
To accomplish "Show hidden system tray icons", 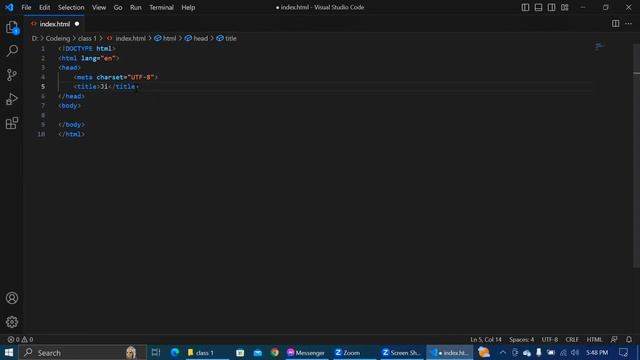I will (503, 353).
